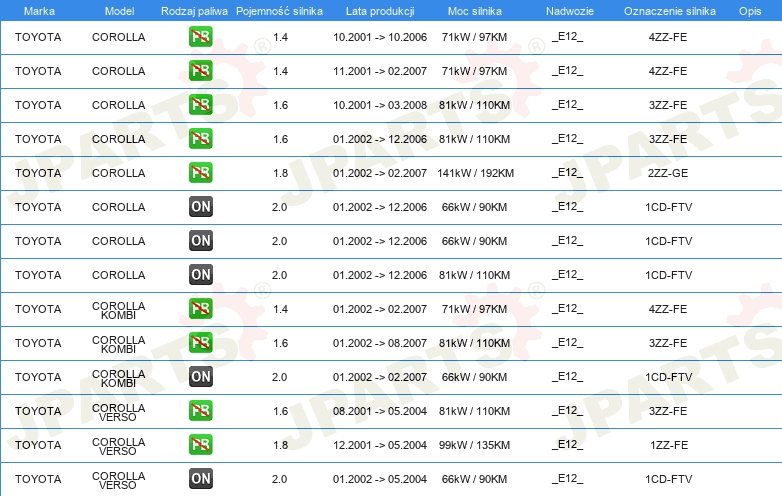Click the ON diesel icon for Corolla 2.0 81kW
Screen dimensions: 782x496
click(201, 275)
